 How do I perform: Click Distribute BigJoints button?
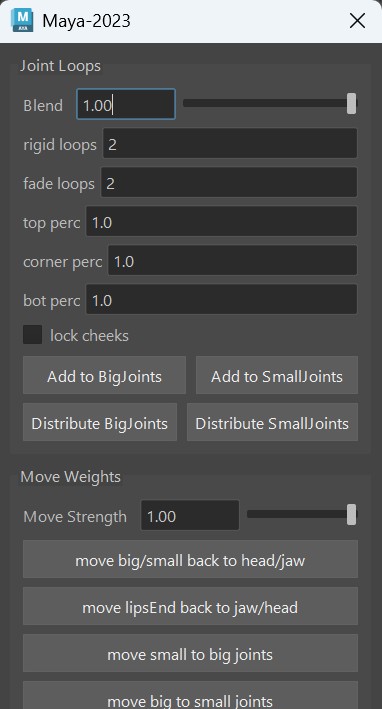click(x=100, y=422)
